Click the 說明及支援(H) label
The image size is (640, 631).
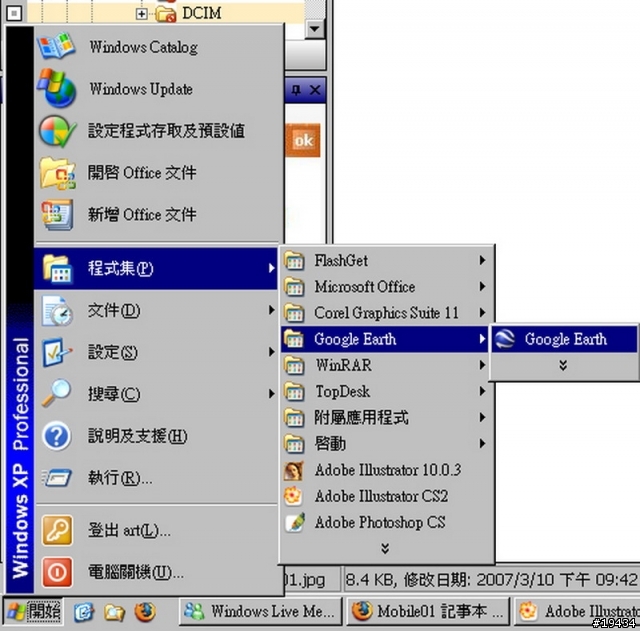click(x=138, y=436)
